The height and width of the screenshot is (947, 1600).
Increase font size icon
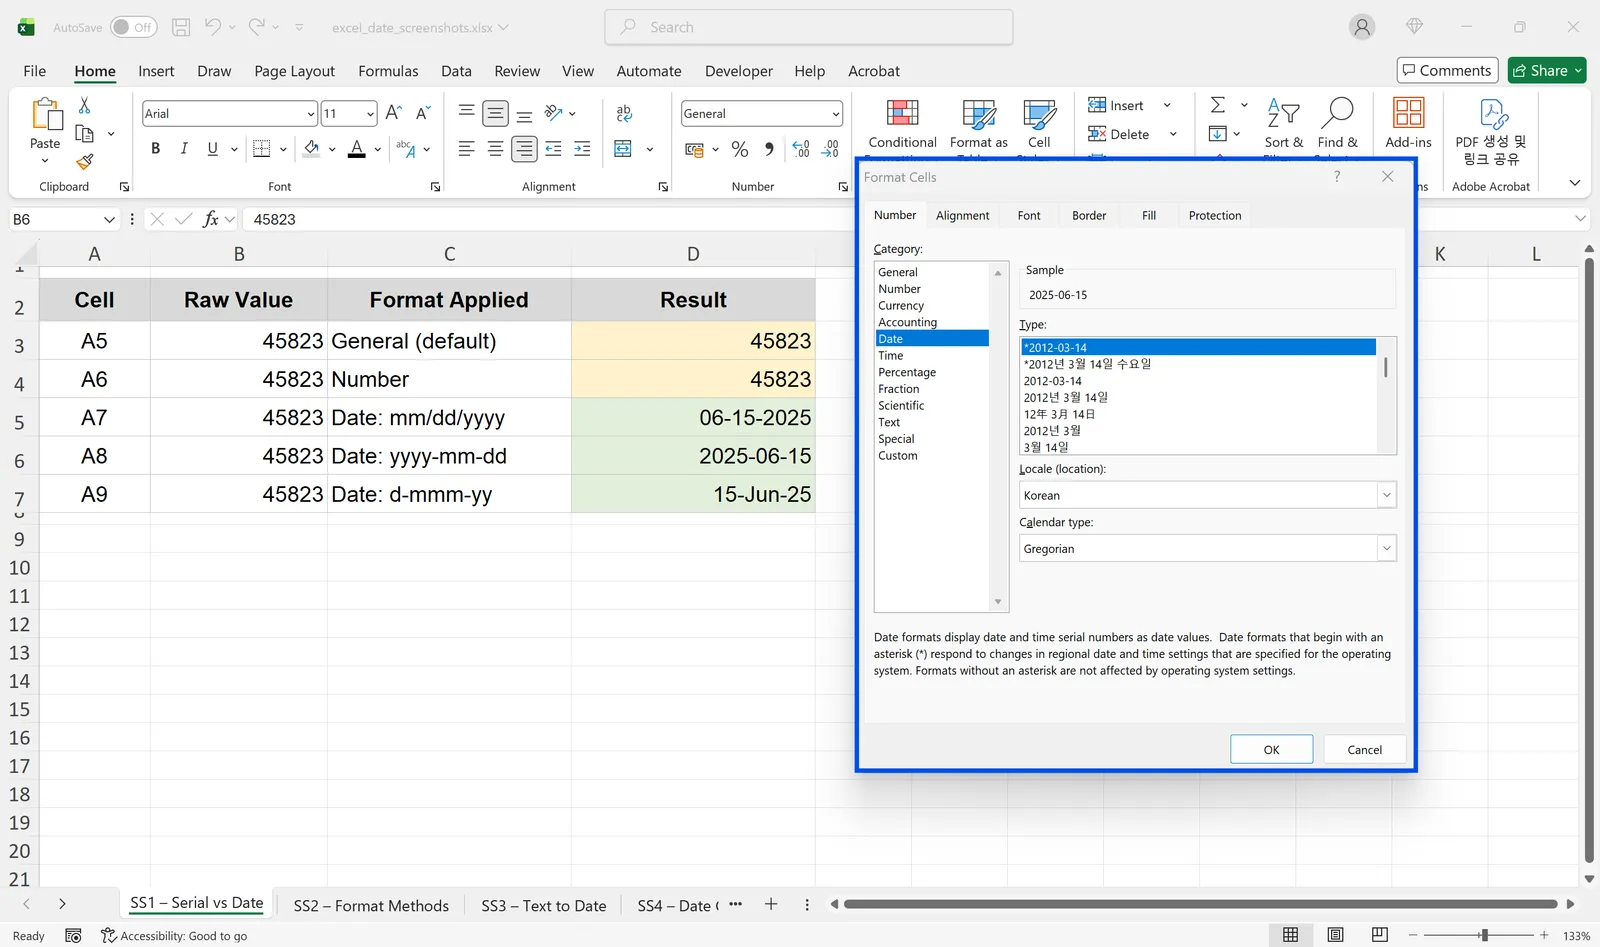tap(394, 113)
